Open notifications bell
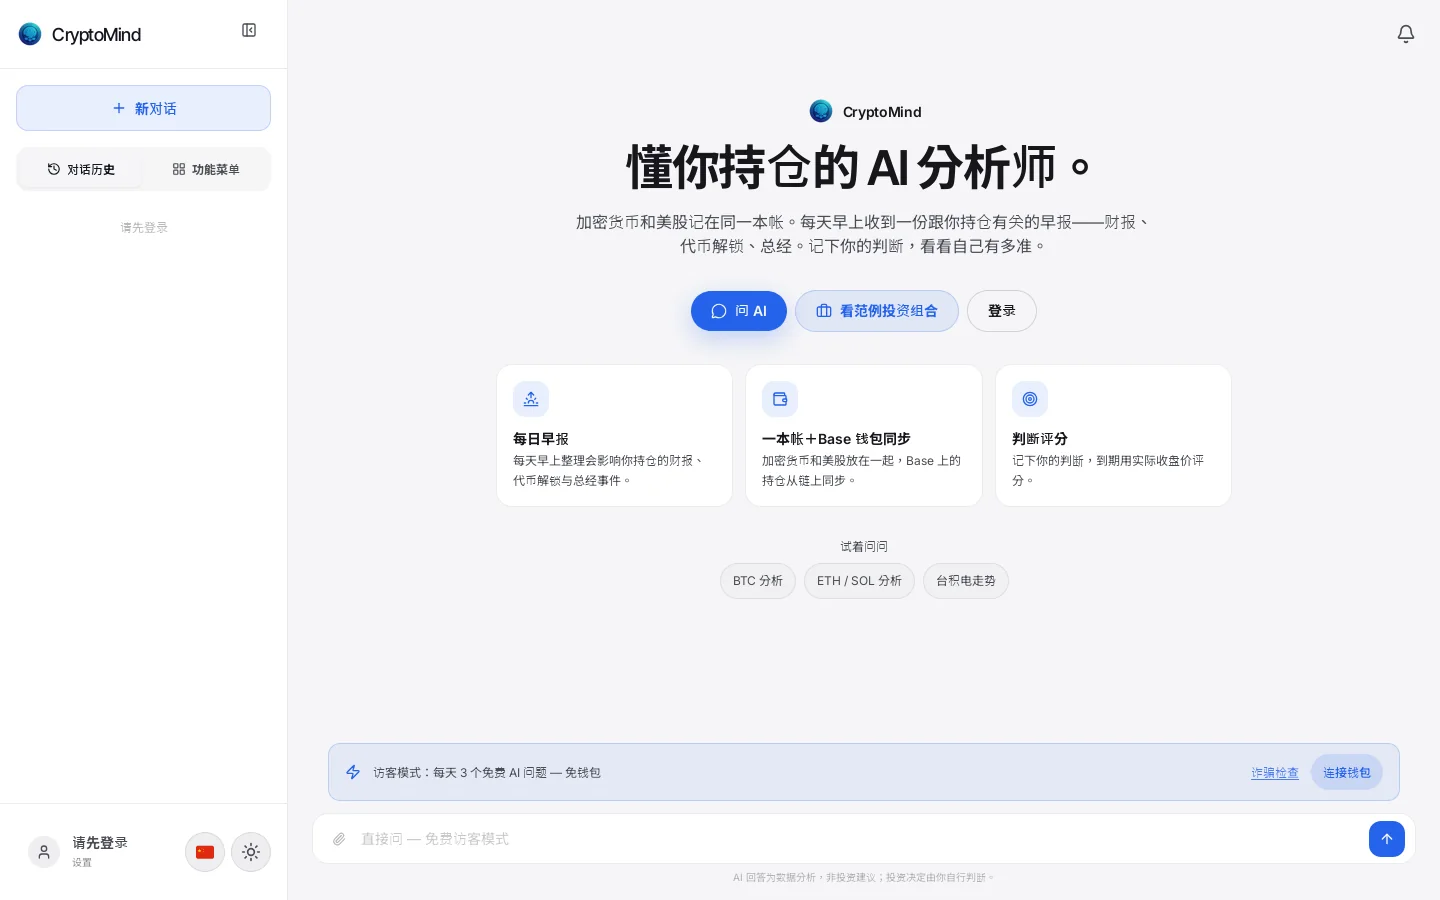Screen dimensions: 1440x900 point(1405,34)
